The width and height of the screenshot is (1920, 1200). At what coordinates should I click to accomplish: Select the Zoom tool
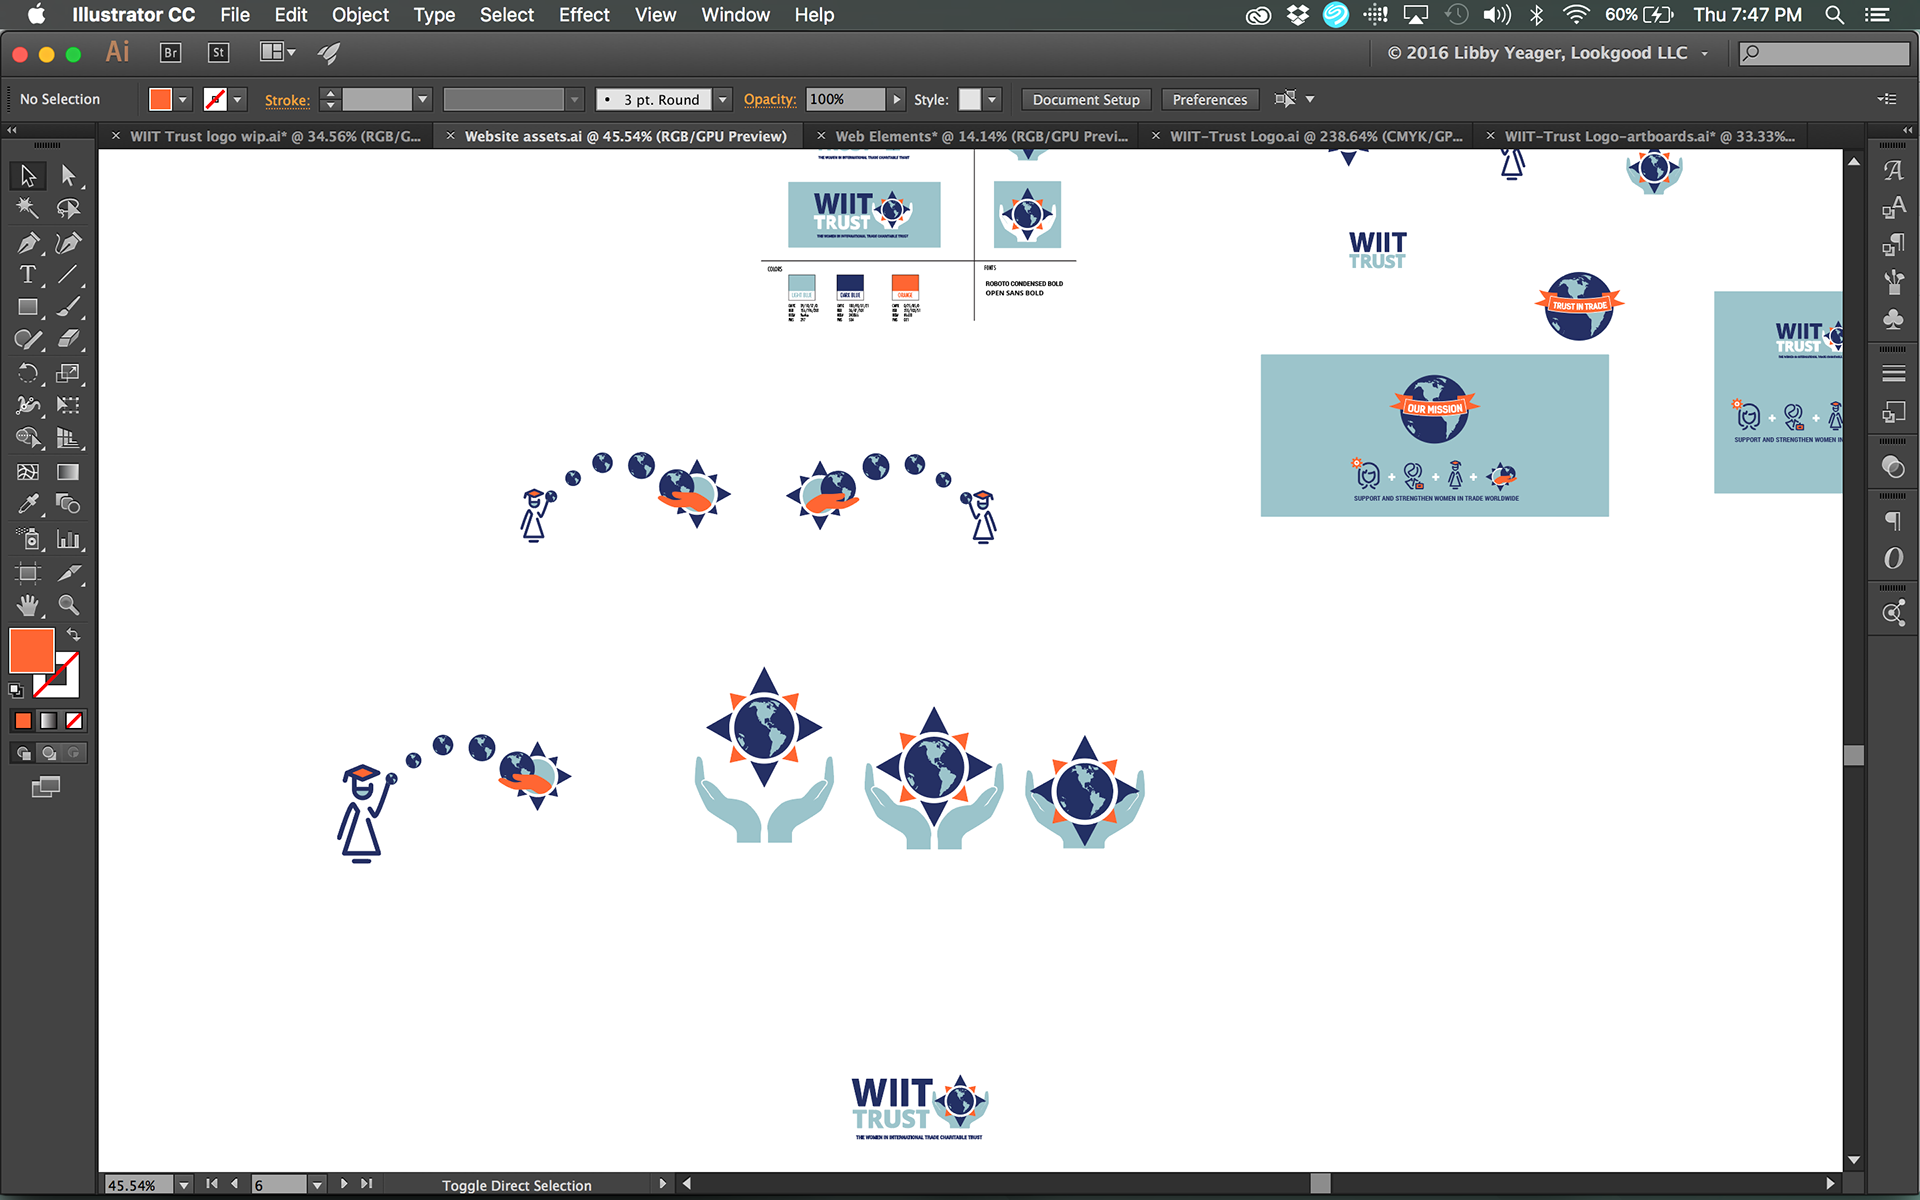click(x=68, y=605)
